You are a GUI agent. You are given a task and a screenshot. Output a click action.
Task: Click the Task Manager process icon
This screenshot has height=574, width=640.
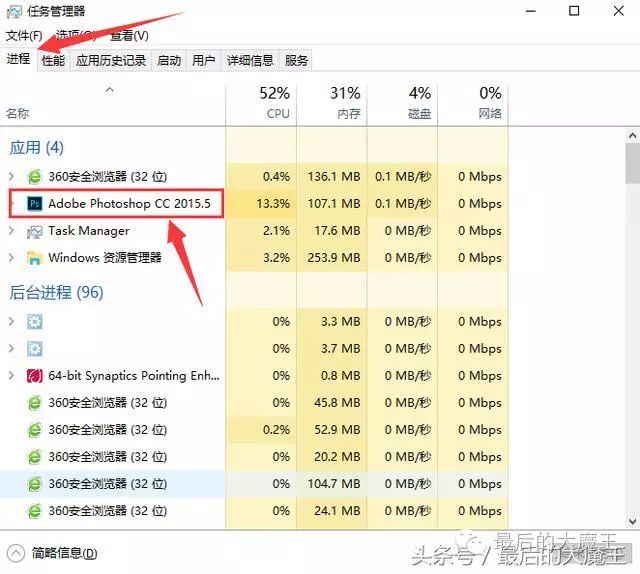[35, 231]
